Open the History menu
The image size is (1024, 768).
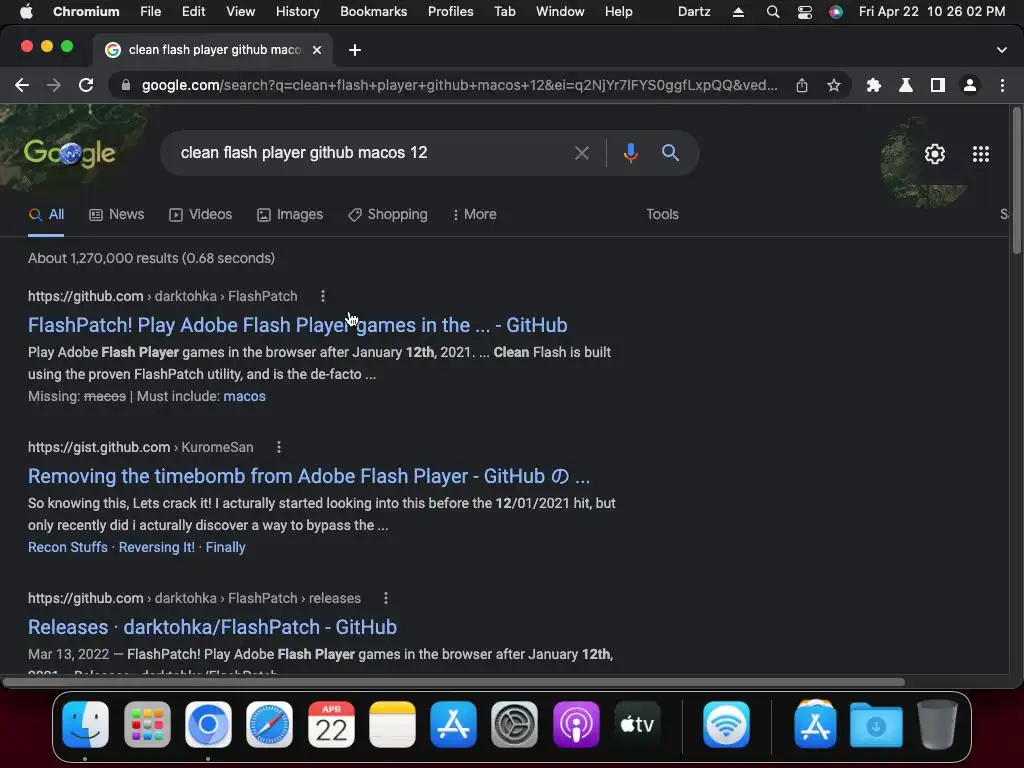(x=297, y=11)
